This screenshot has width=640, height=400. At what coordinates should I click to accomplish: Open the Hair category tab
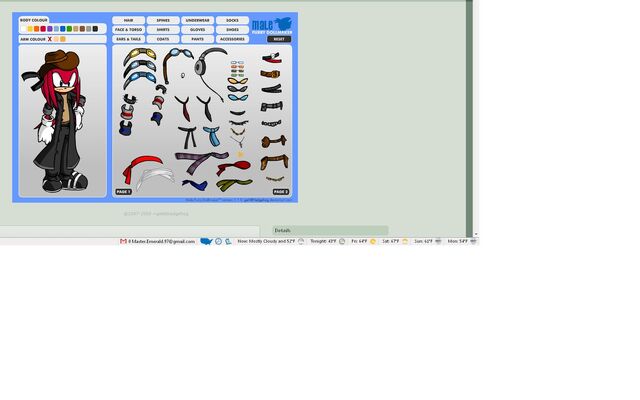point(129,20)
